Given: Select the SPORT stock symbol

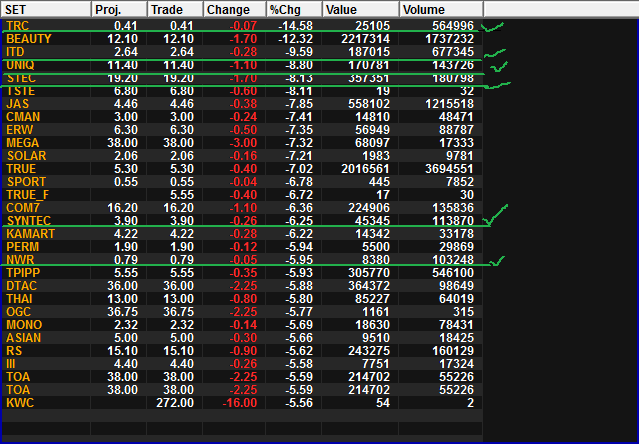Looking at the screenshot, I should [x=26, y=182].
